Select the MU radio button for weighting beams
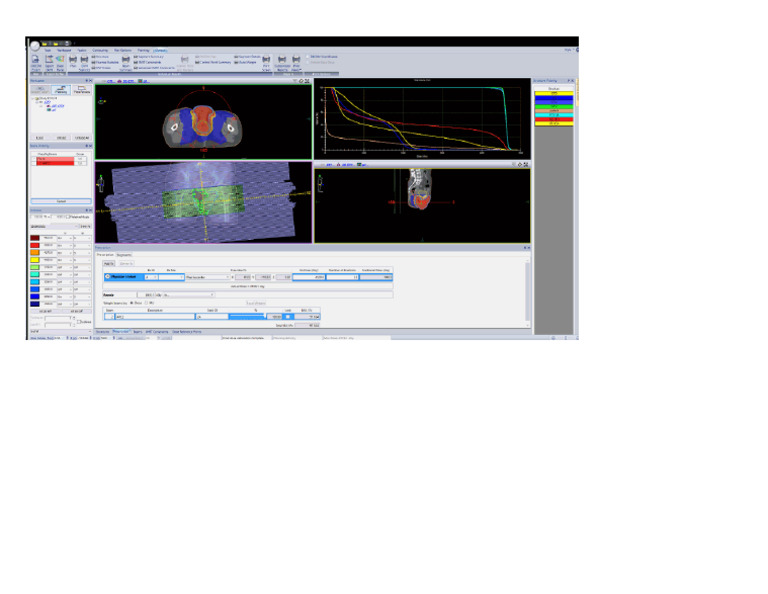The image size is (768, 594). click(x=146, y=303)
